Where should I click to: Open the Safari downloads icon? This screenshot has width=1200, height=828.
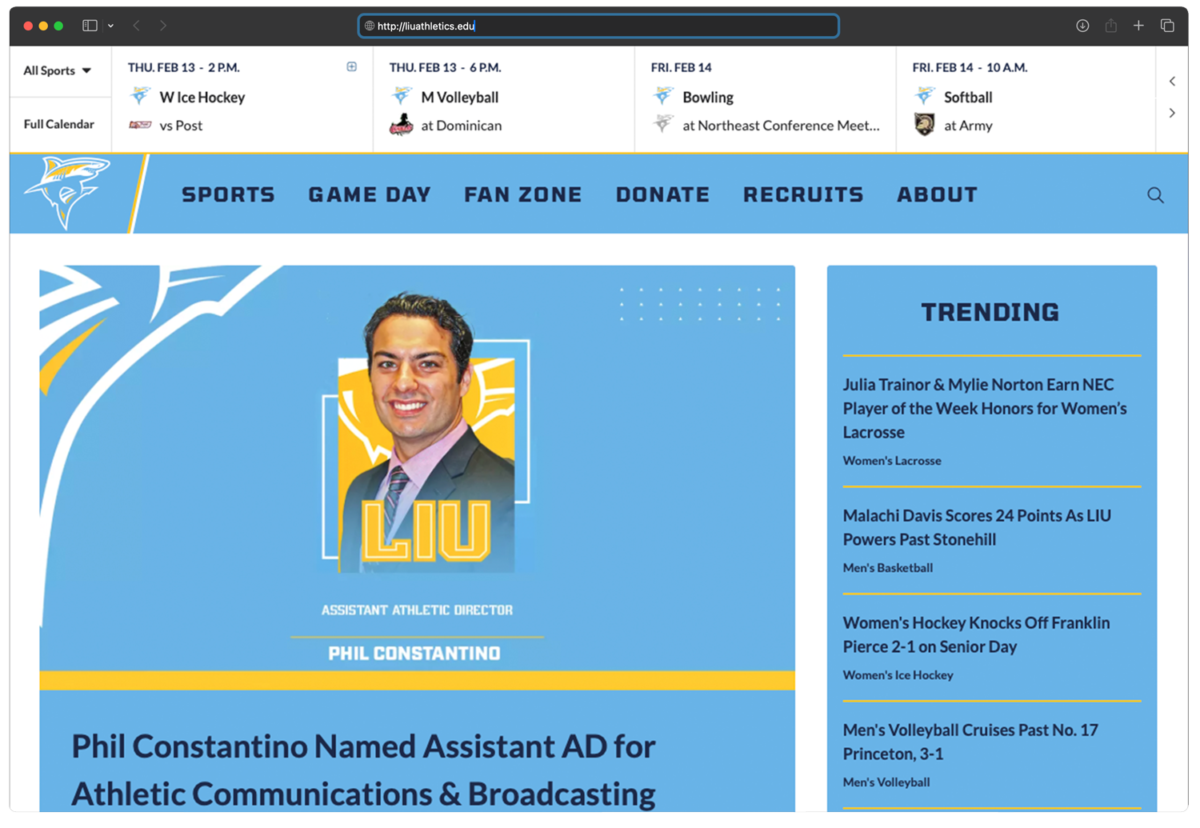pos(1082,26)
